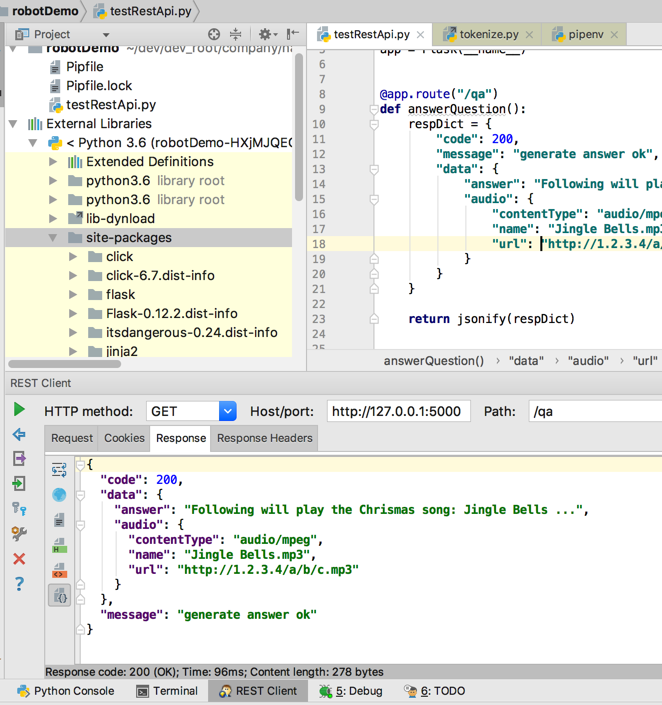Open REST Client settings wrench icon
This screenshot has width=662, height=705.
tap(19, 533)
